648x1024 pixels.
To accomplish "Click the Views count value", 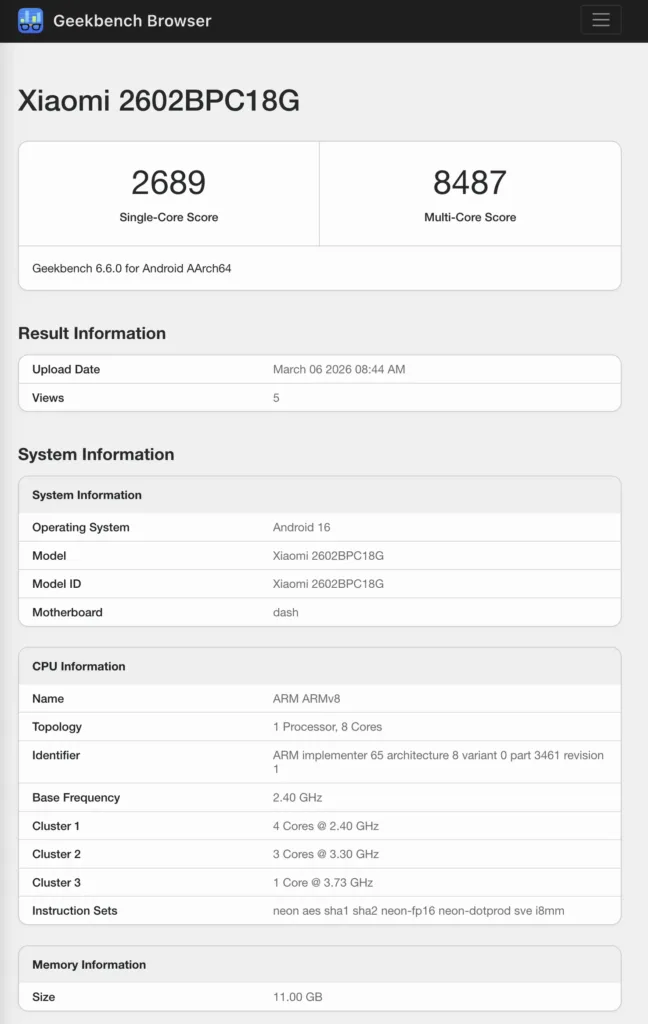I will point(276,397).
